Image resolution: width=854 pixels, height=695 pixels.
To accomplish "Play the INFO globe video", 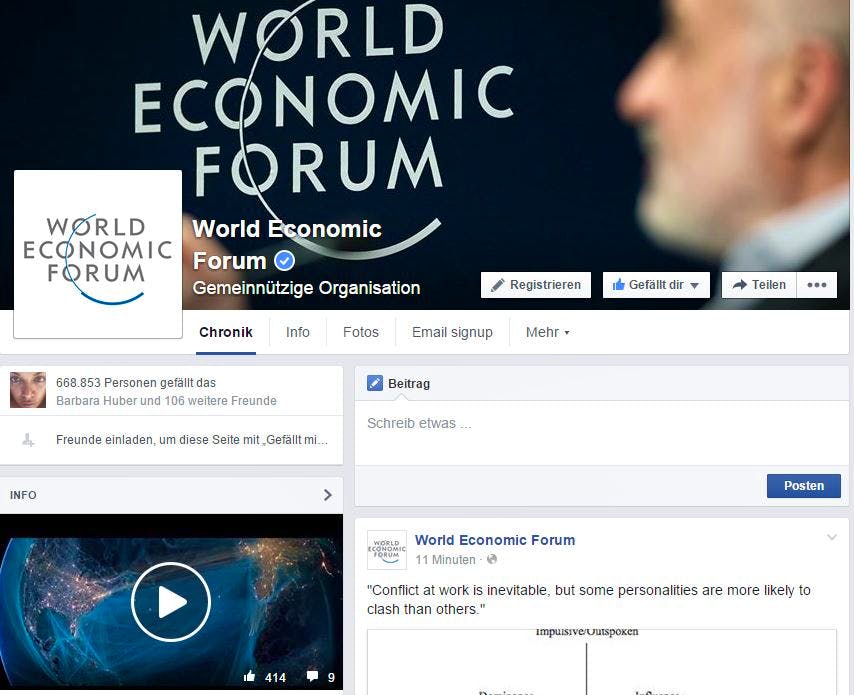I will pyautogui.click(x=171, y=601).
